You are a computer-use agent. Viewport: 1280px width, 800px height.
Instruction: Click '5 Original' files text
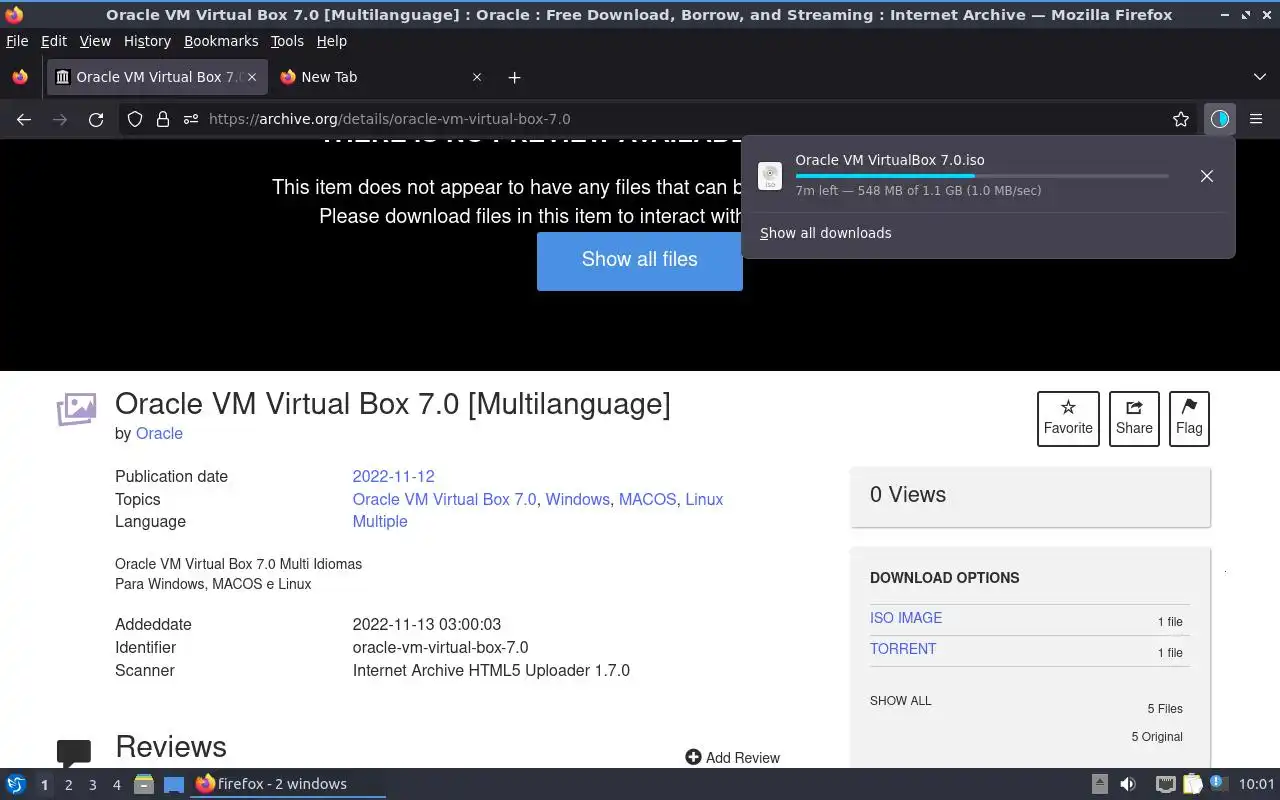point(1157,737)
